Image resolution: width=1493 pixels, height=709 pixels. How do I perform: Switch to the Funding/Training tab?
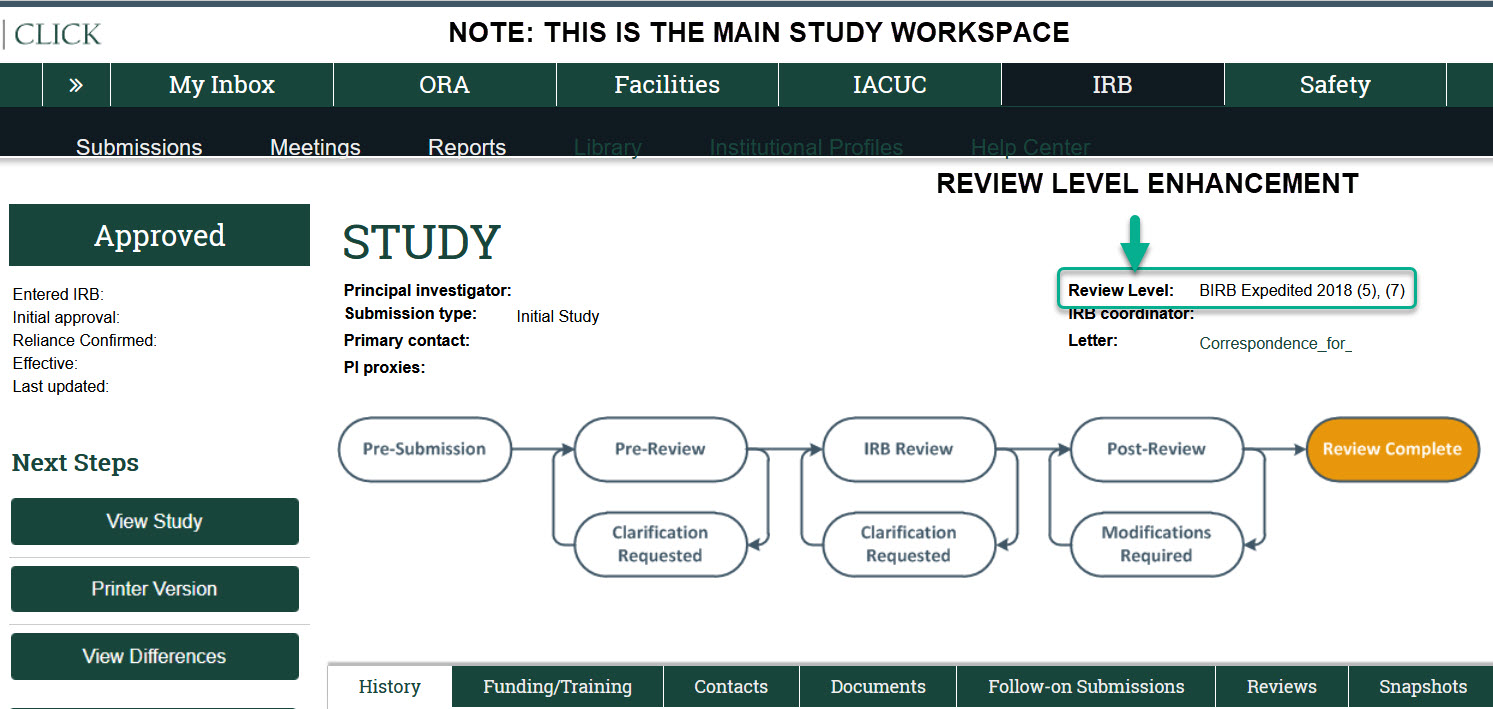557,687
